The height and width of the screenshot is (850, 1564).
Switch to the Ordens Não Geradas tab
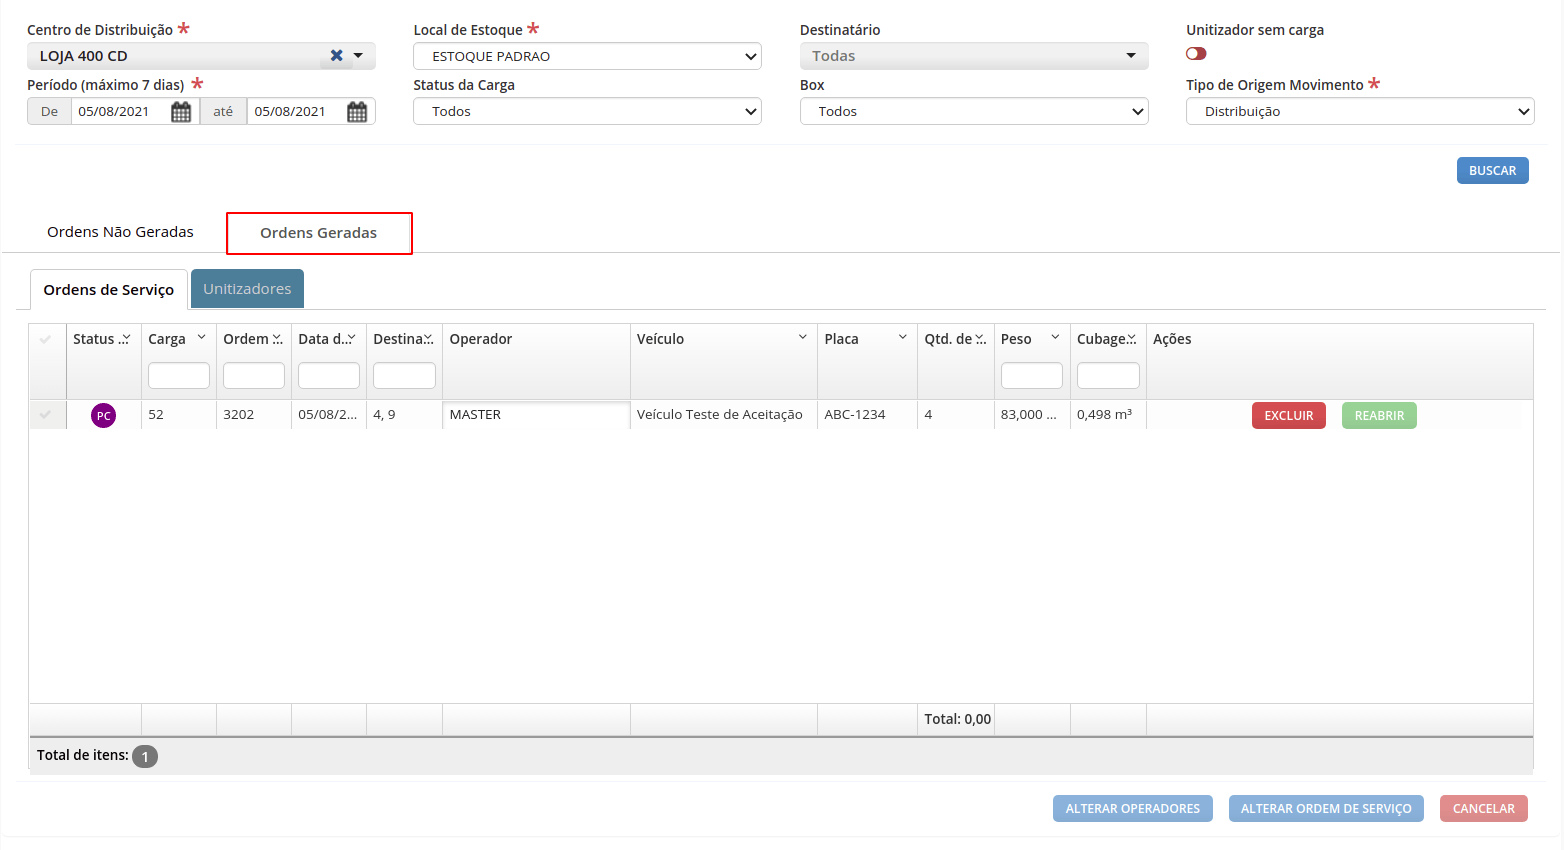click(x=120, y=232)
